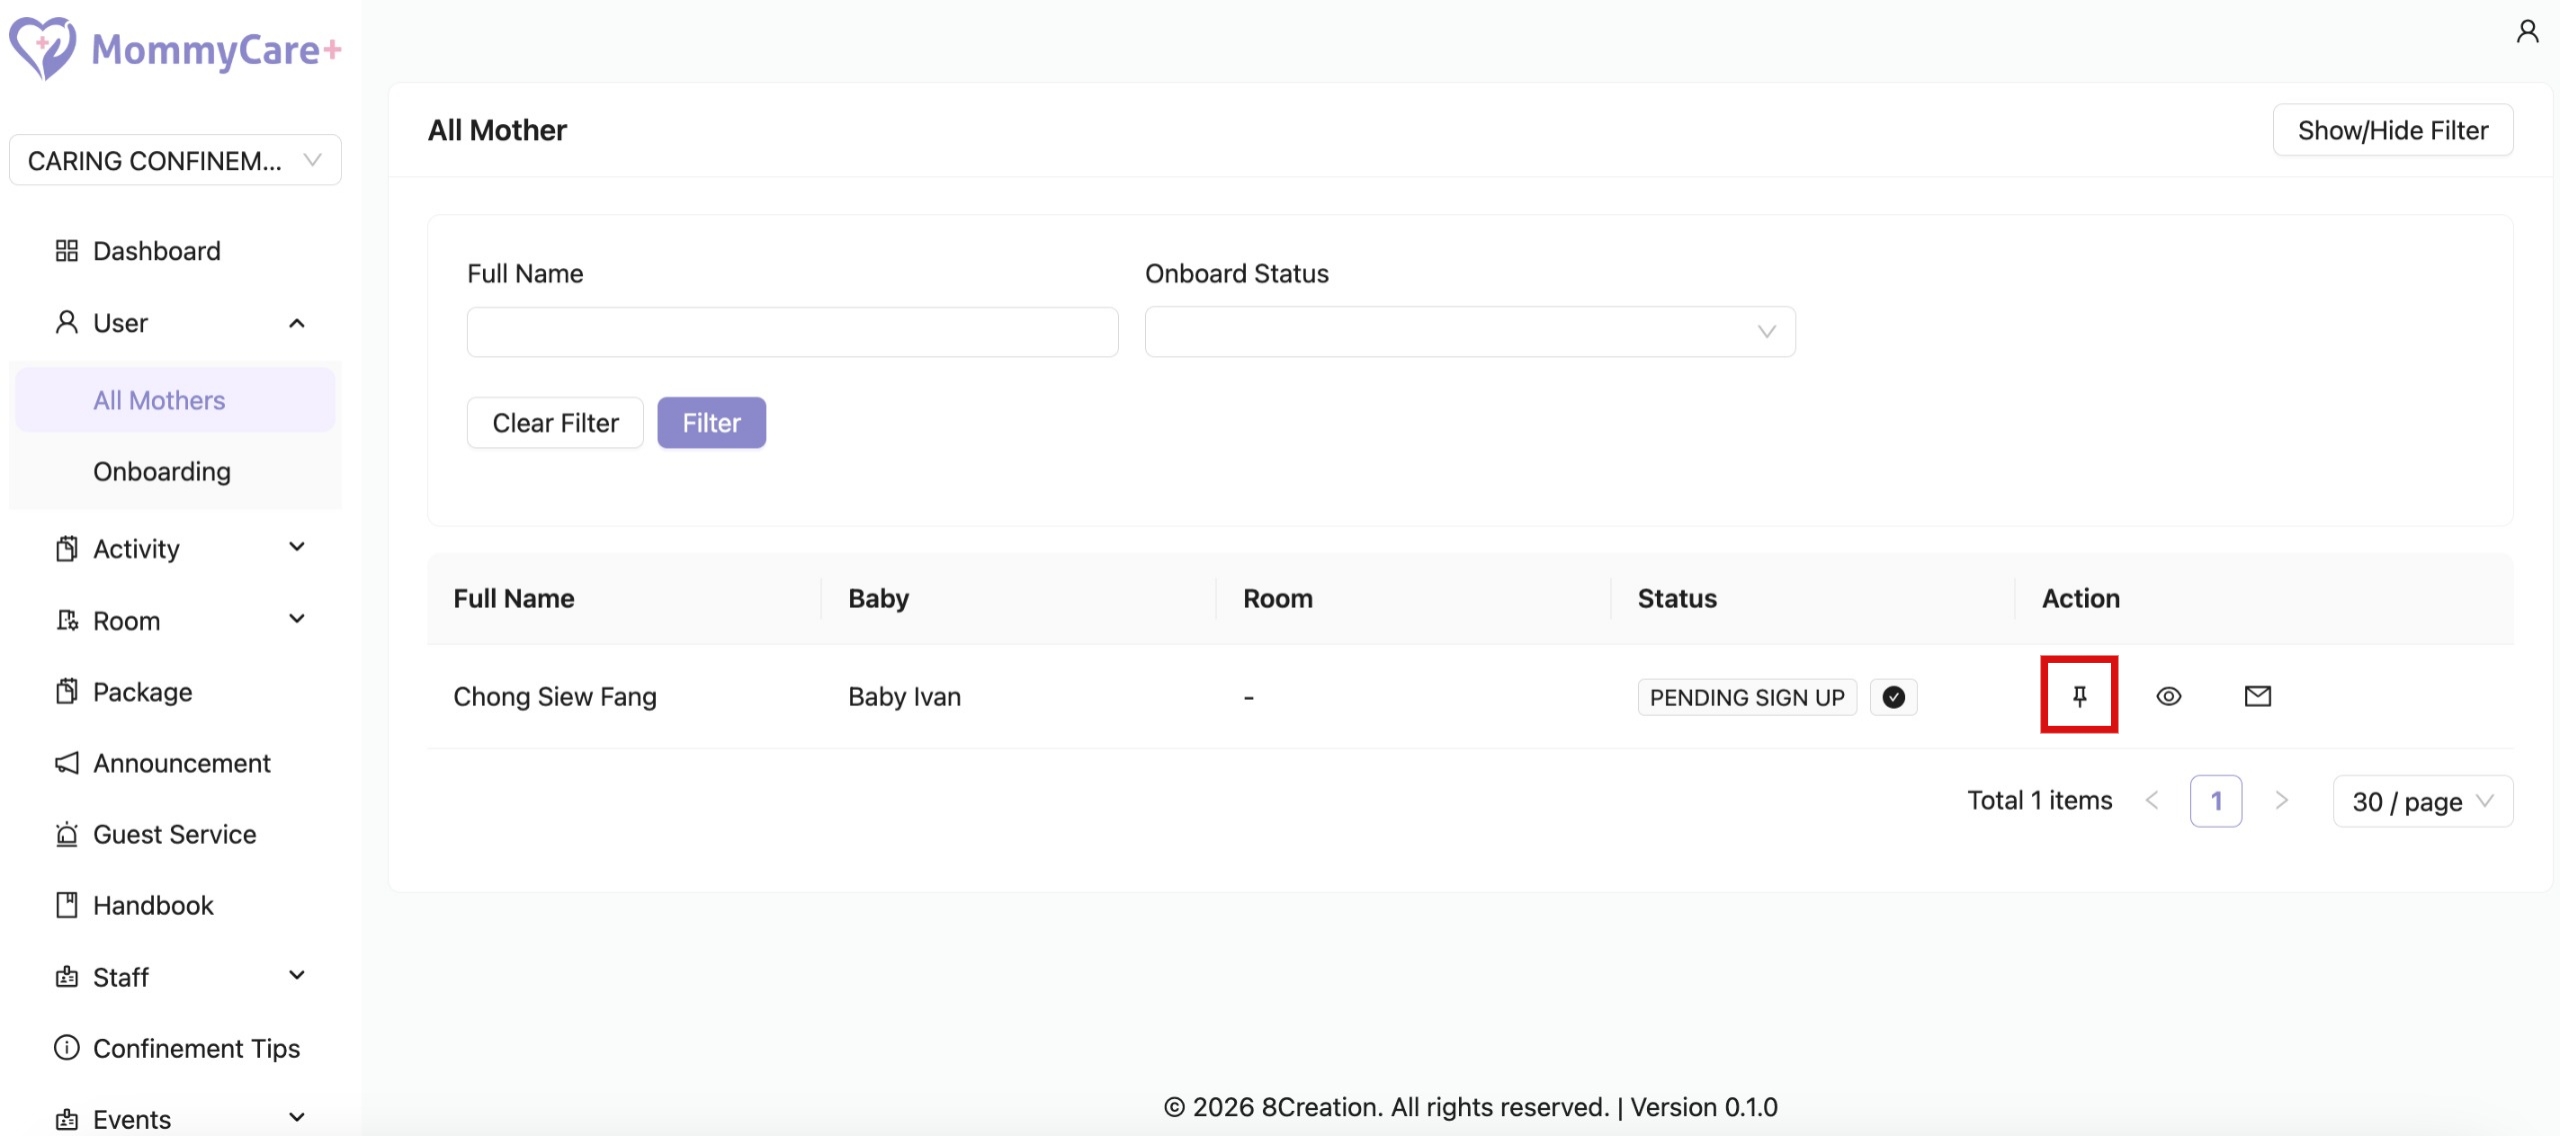Click the Clear Filter button

tap(555, 423)
